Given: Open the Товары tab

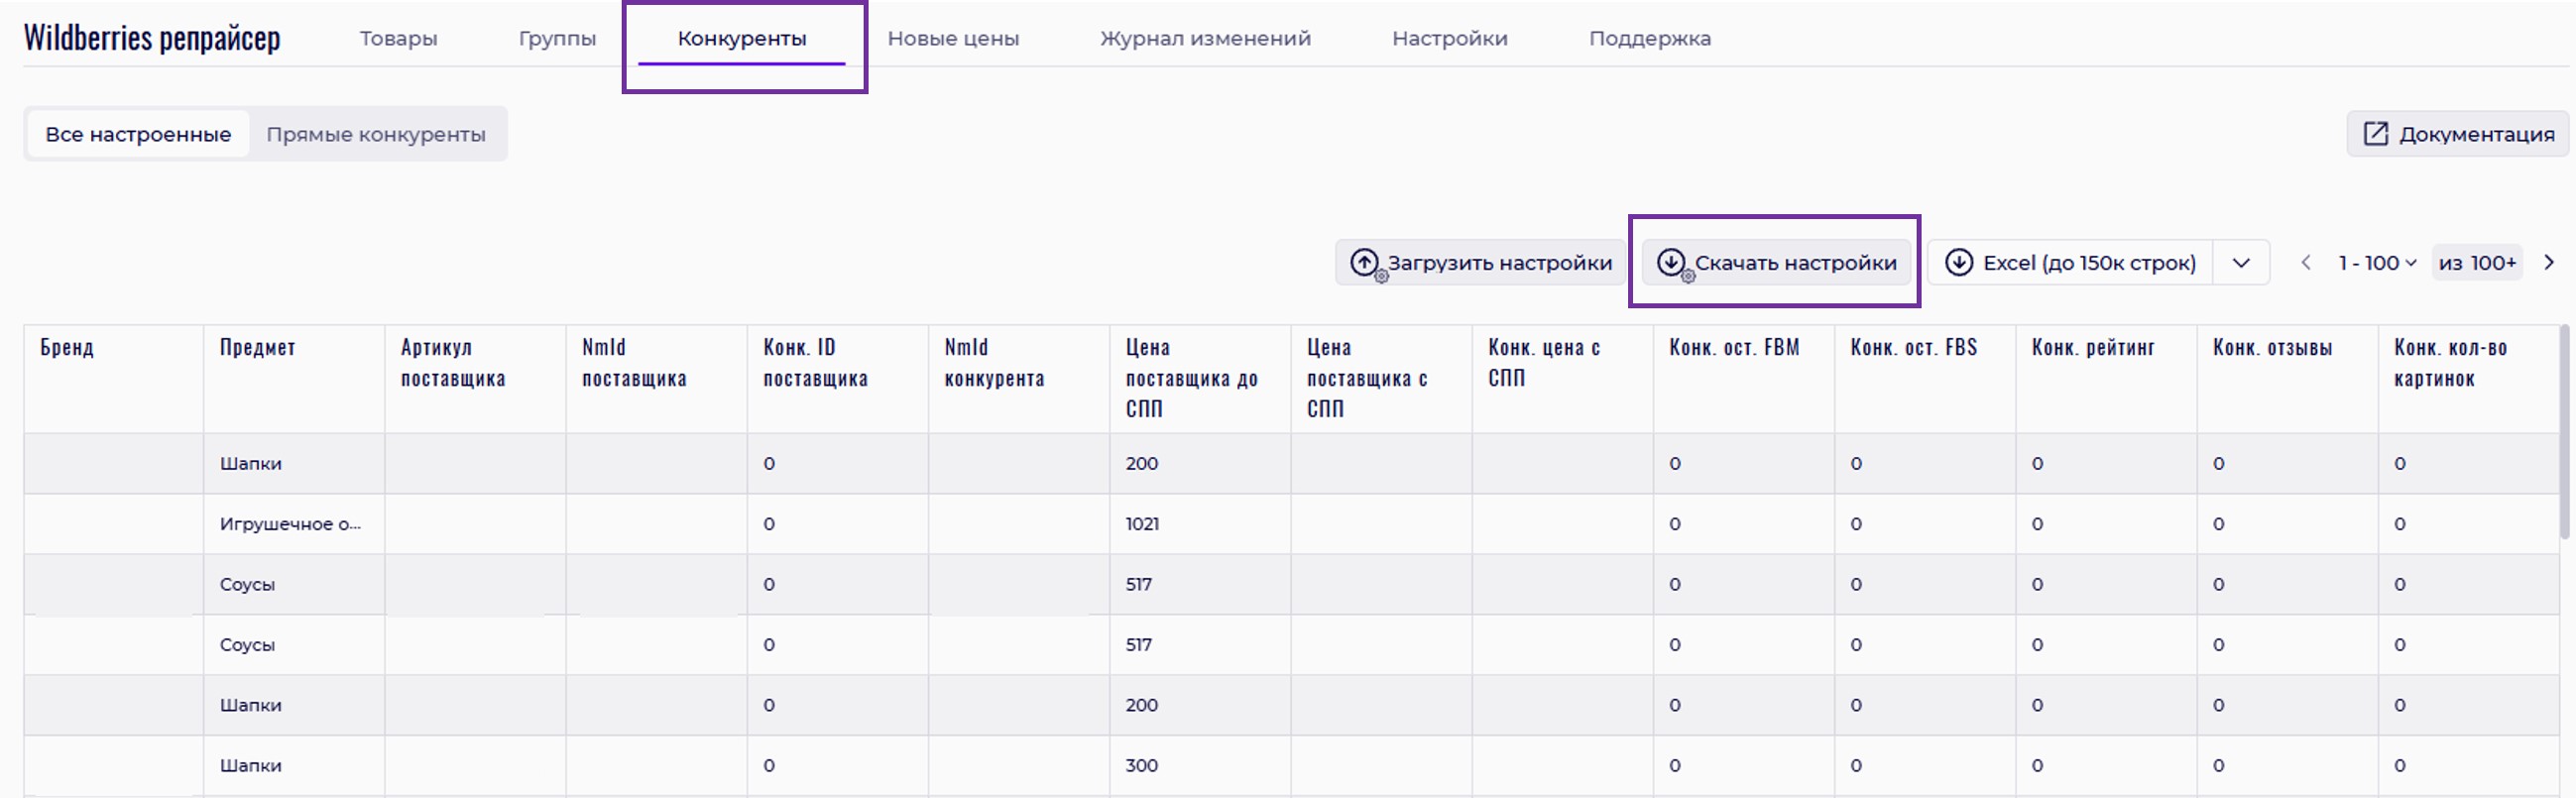Looking at the screenshot, I should tap(398, 38).
